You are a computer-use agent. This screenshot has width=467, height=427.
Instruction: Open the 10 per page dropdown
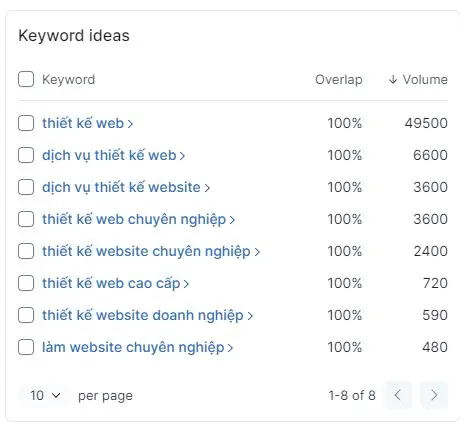coord(45,395)
